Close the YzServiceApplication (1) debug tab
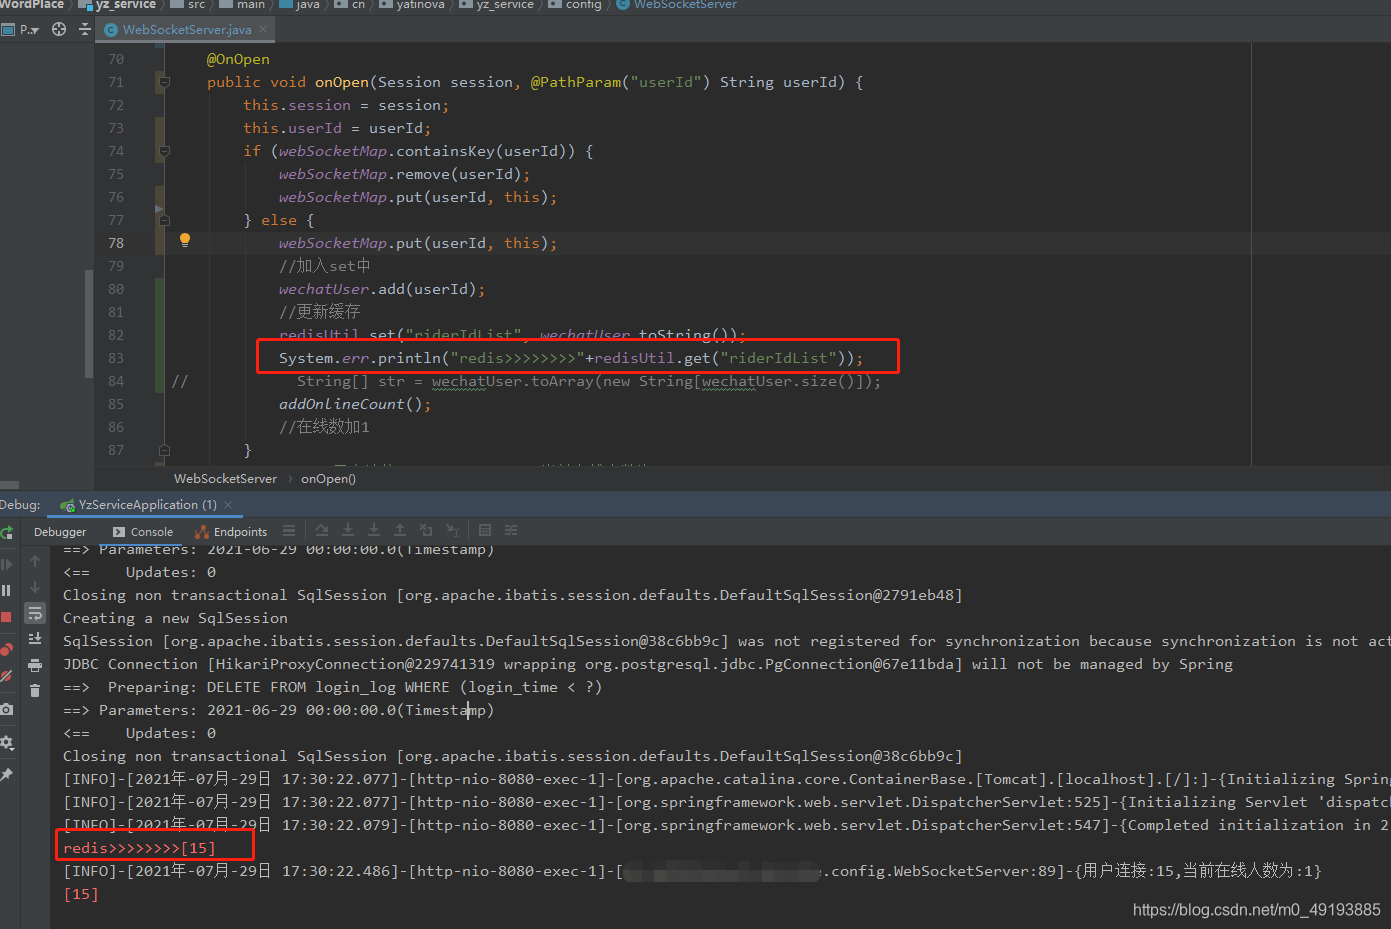This screenshot has height=929, width=1391. 228,505
